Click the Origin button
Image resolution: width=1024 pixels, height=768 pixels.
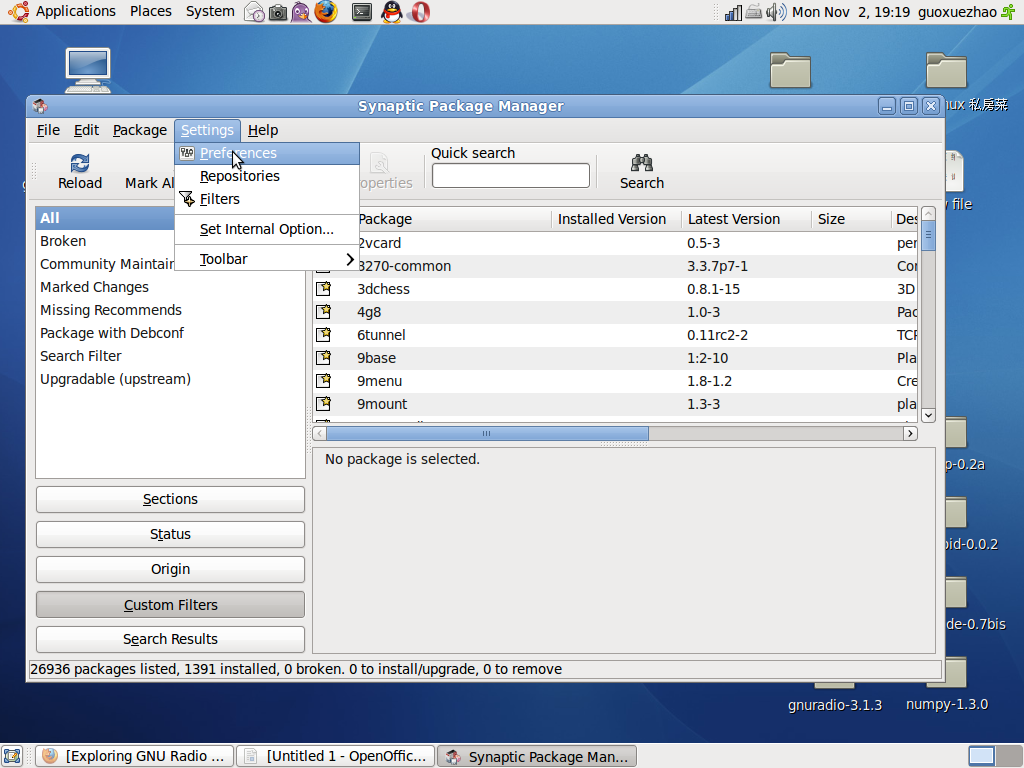[170, 569]
